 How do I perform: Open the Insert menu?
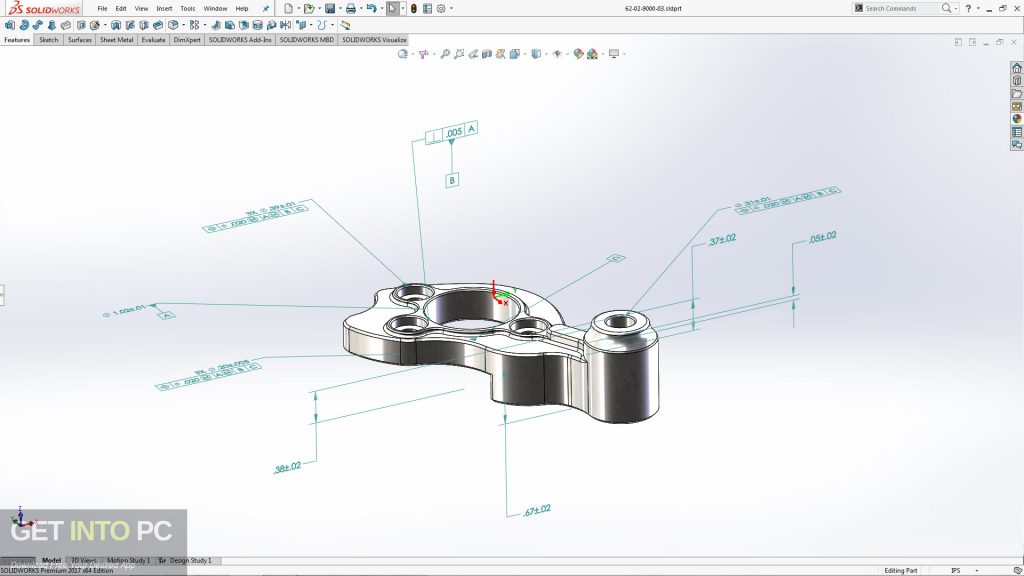point(164,8)
